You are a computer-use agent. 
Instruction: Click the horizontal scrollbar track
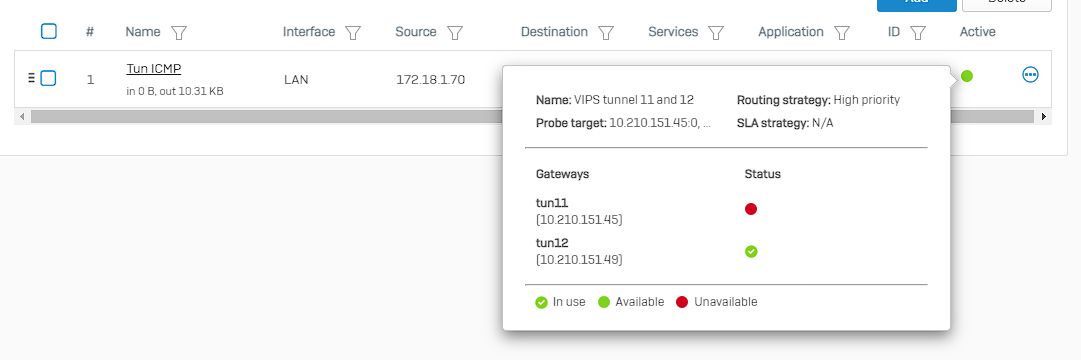tap(266, 117)
